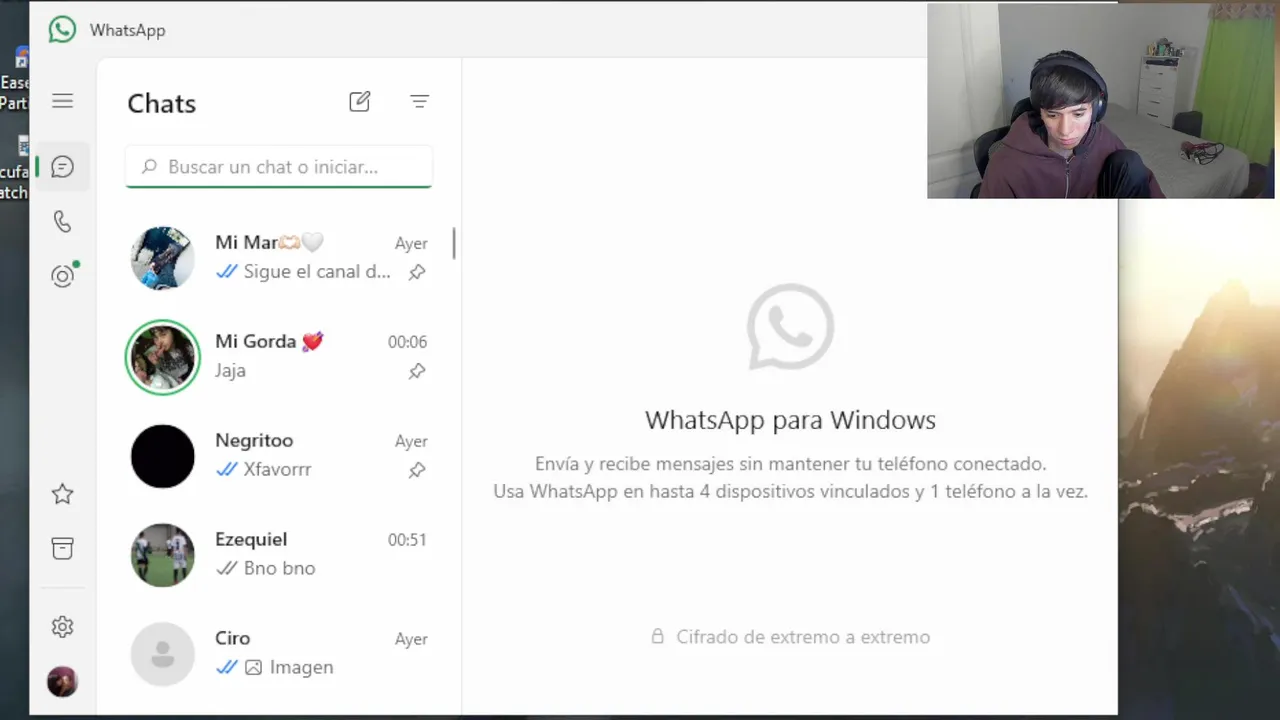Click "WhatsApp para Windows" heading

point(790,420)
